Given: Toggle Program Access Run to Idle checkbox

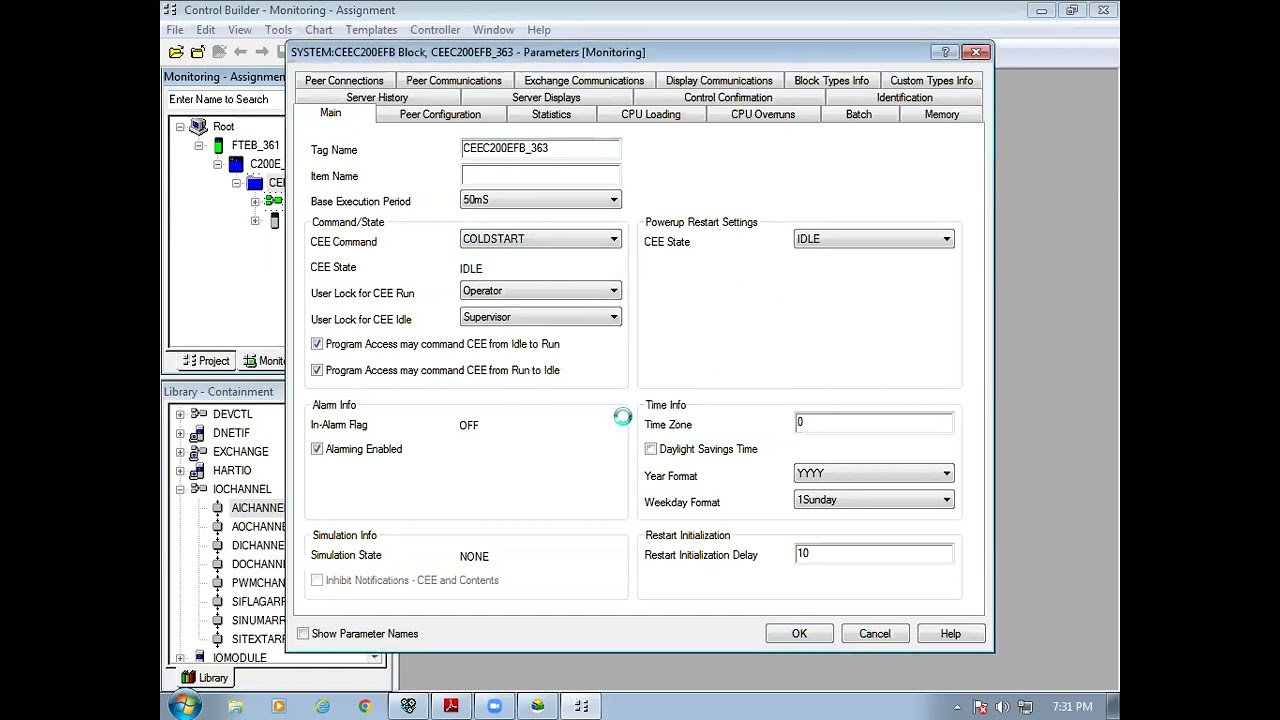Looking at the screenshot, I should coord(317,370).
